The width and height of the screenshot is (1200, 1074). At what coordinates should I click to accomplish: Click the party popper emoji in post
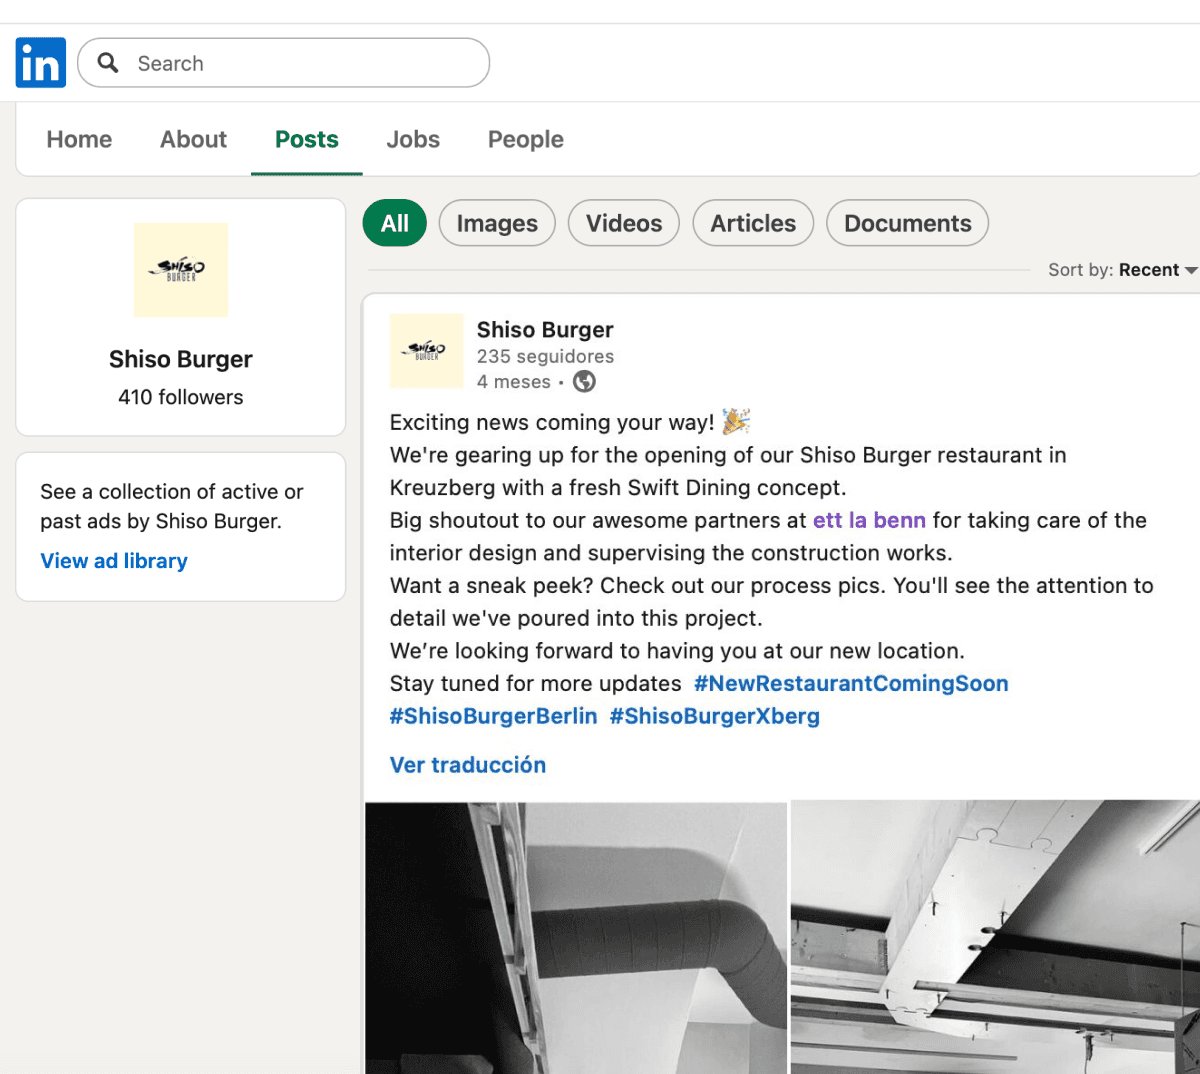tap(736, 421)
